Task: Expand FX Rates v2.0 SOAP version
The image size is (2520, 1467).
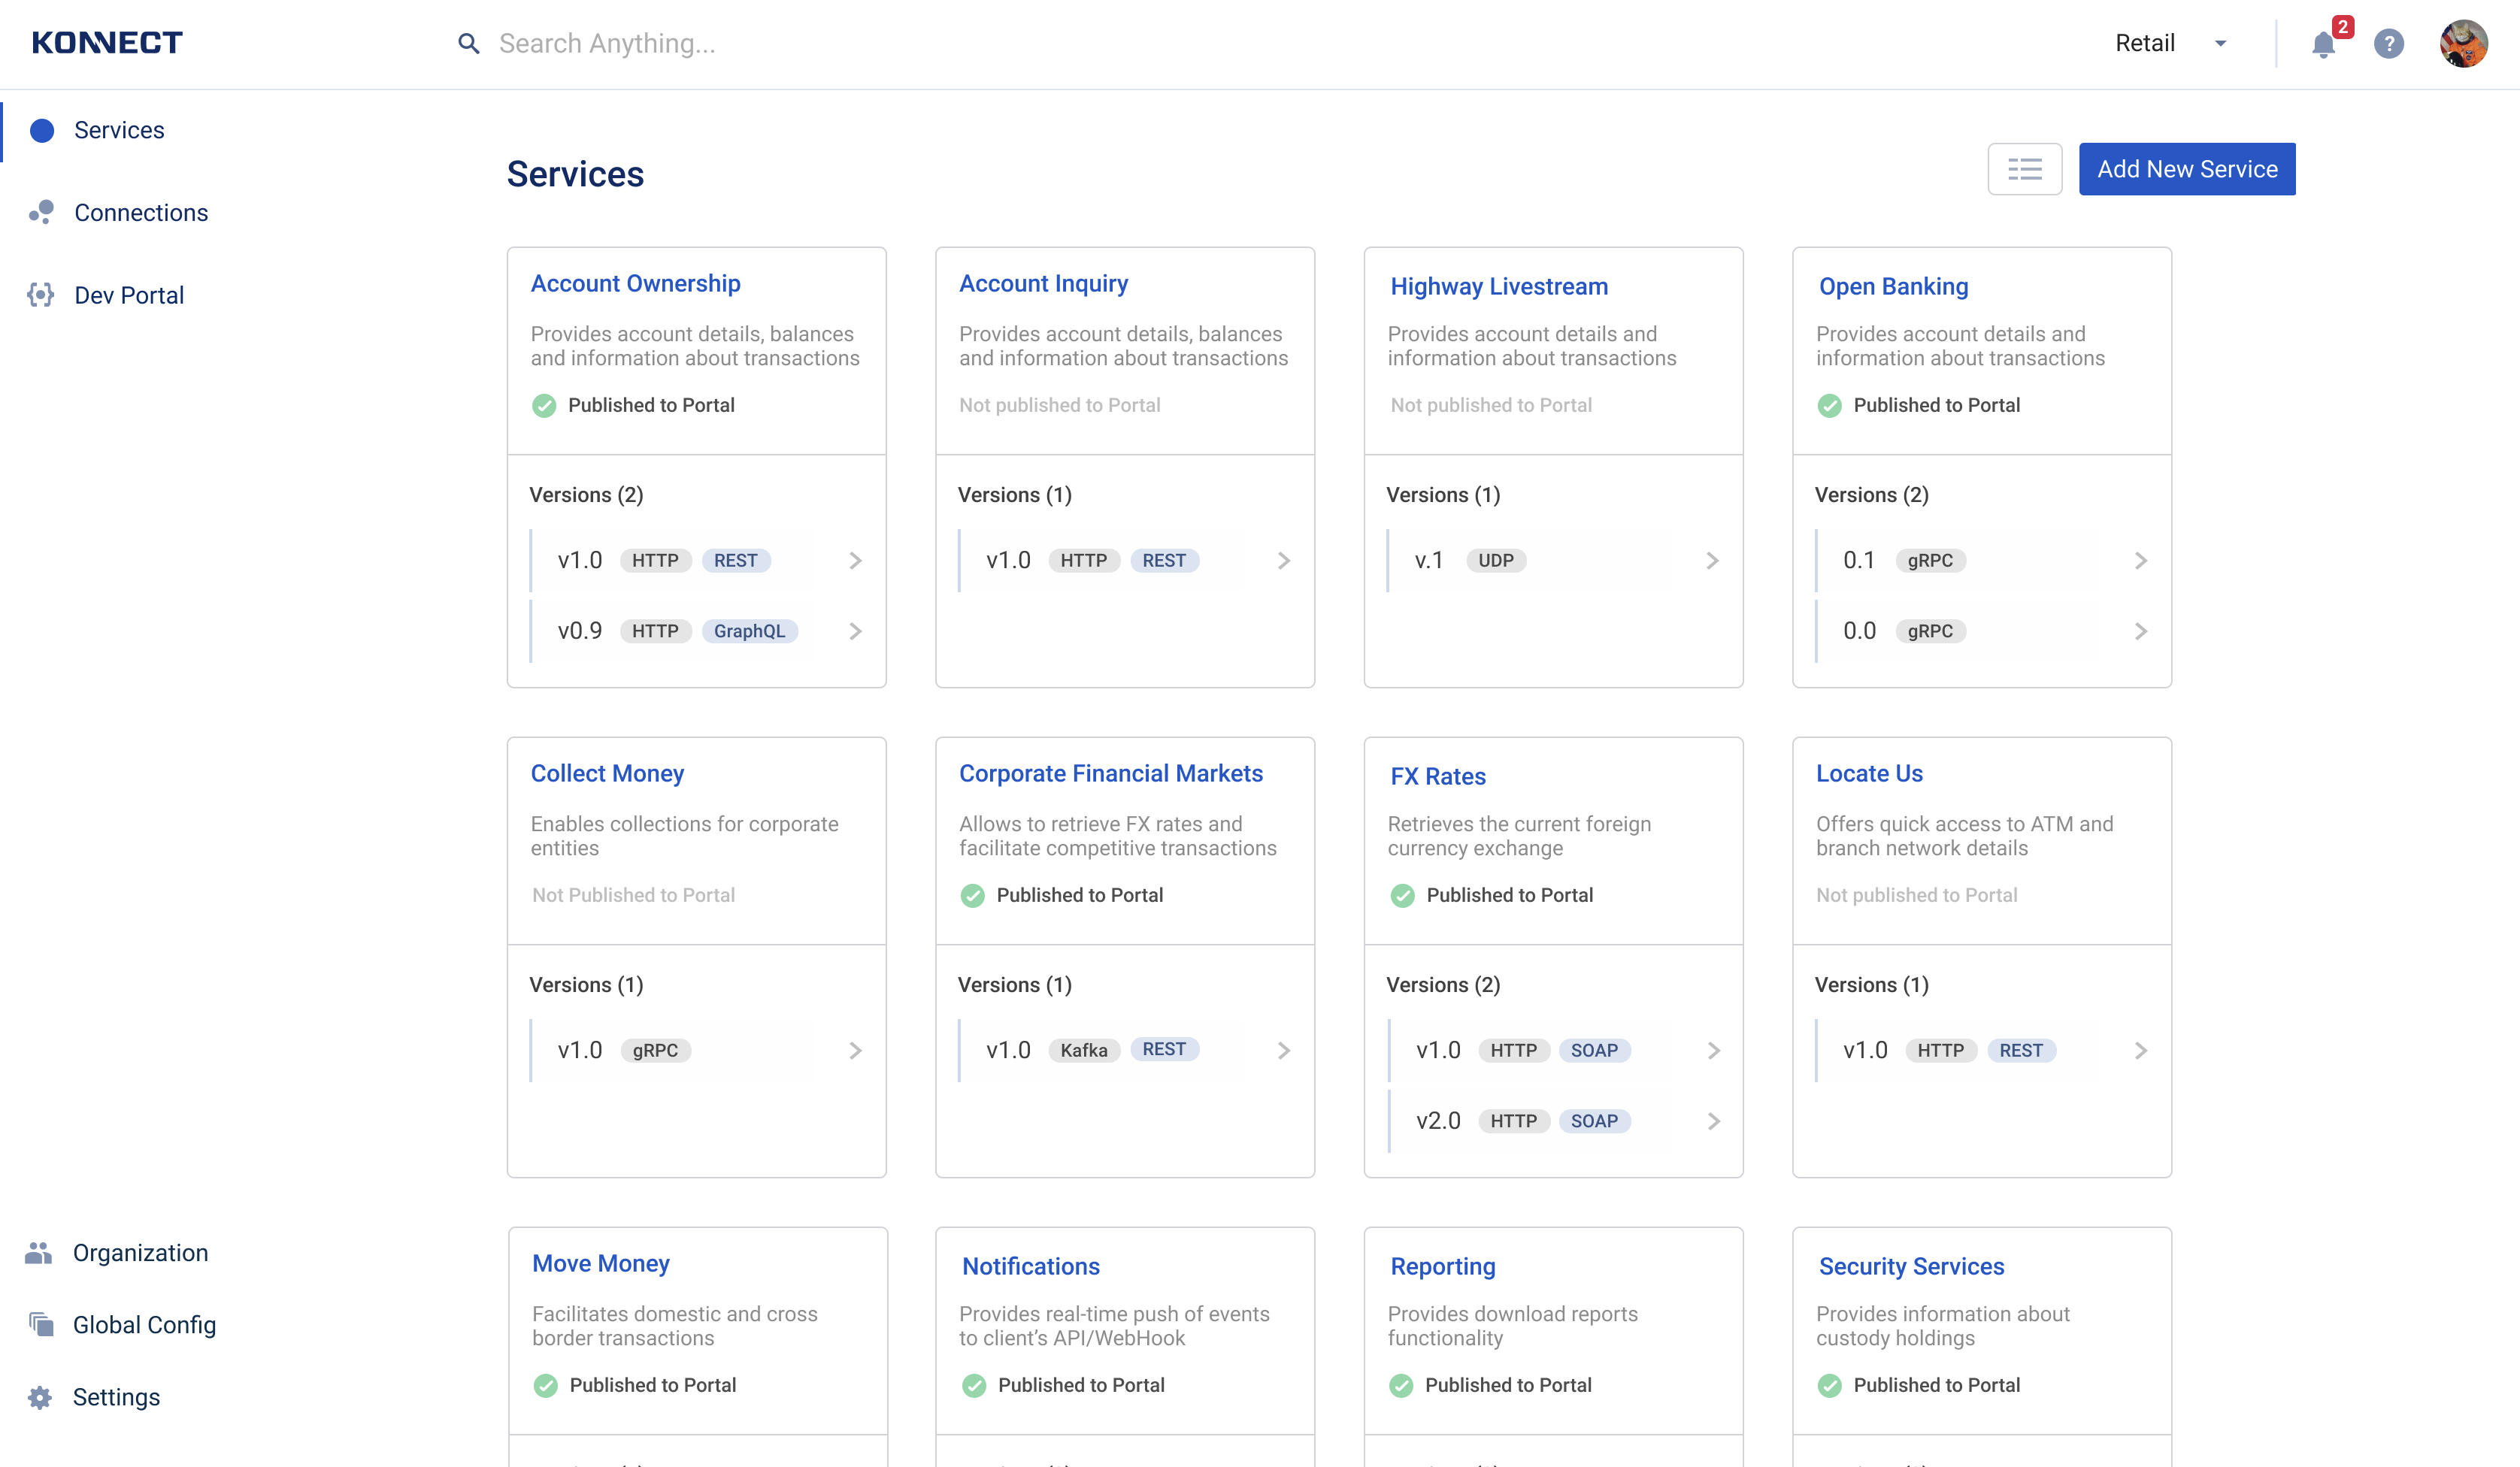Action: pyautogui.click(x=1713, y=1121)
